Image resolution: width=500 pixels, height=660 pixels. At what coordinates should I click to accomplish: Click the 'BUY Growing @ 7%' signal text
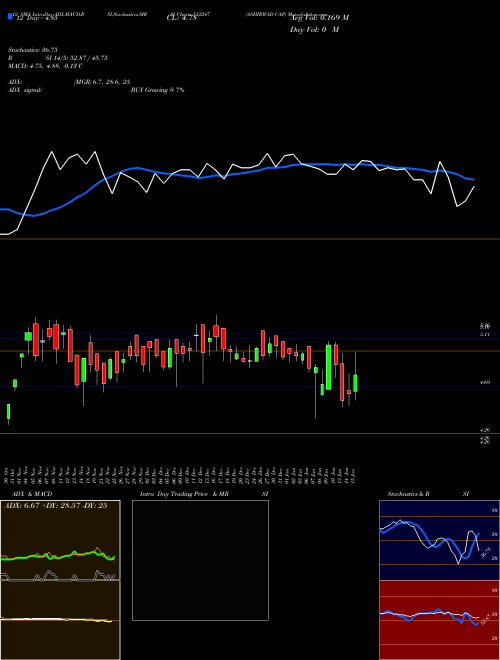click(x=157, y=90)
